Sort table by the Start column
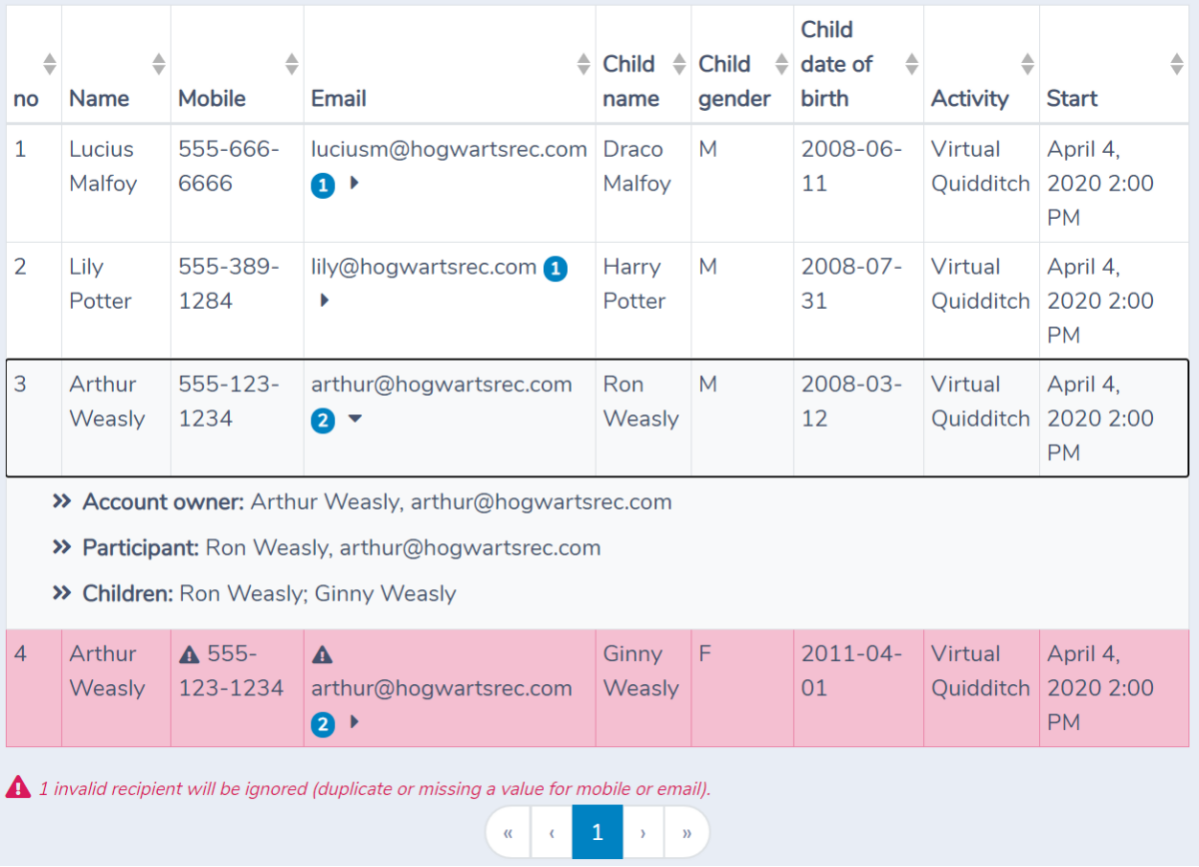Image resolution: width=1199 pixels, height=867 pixels. (1177, 64)
